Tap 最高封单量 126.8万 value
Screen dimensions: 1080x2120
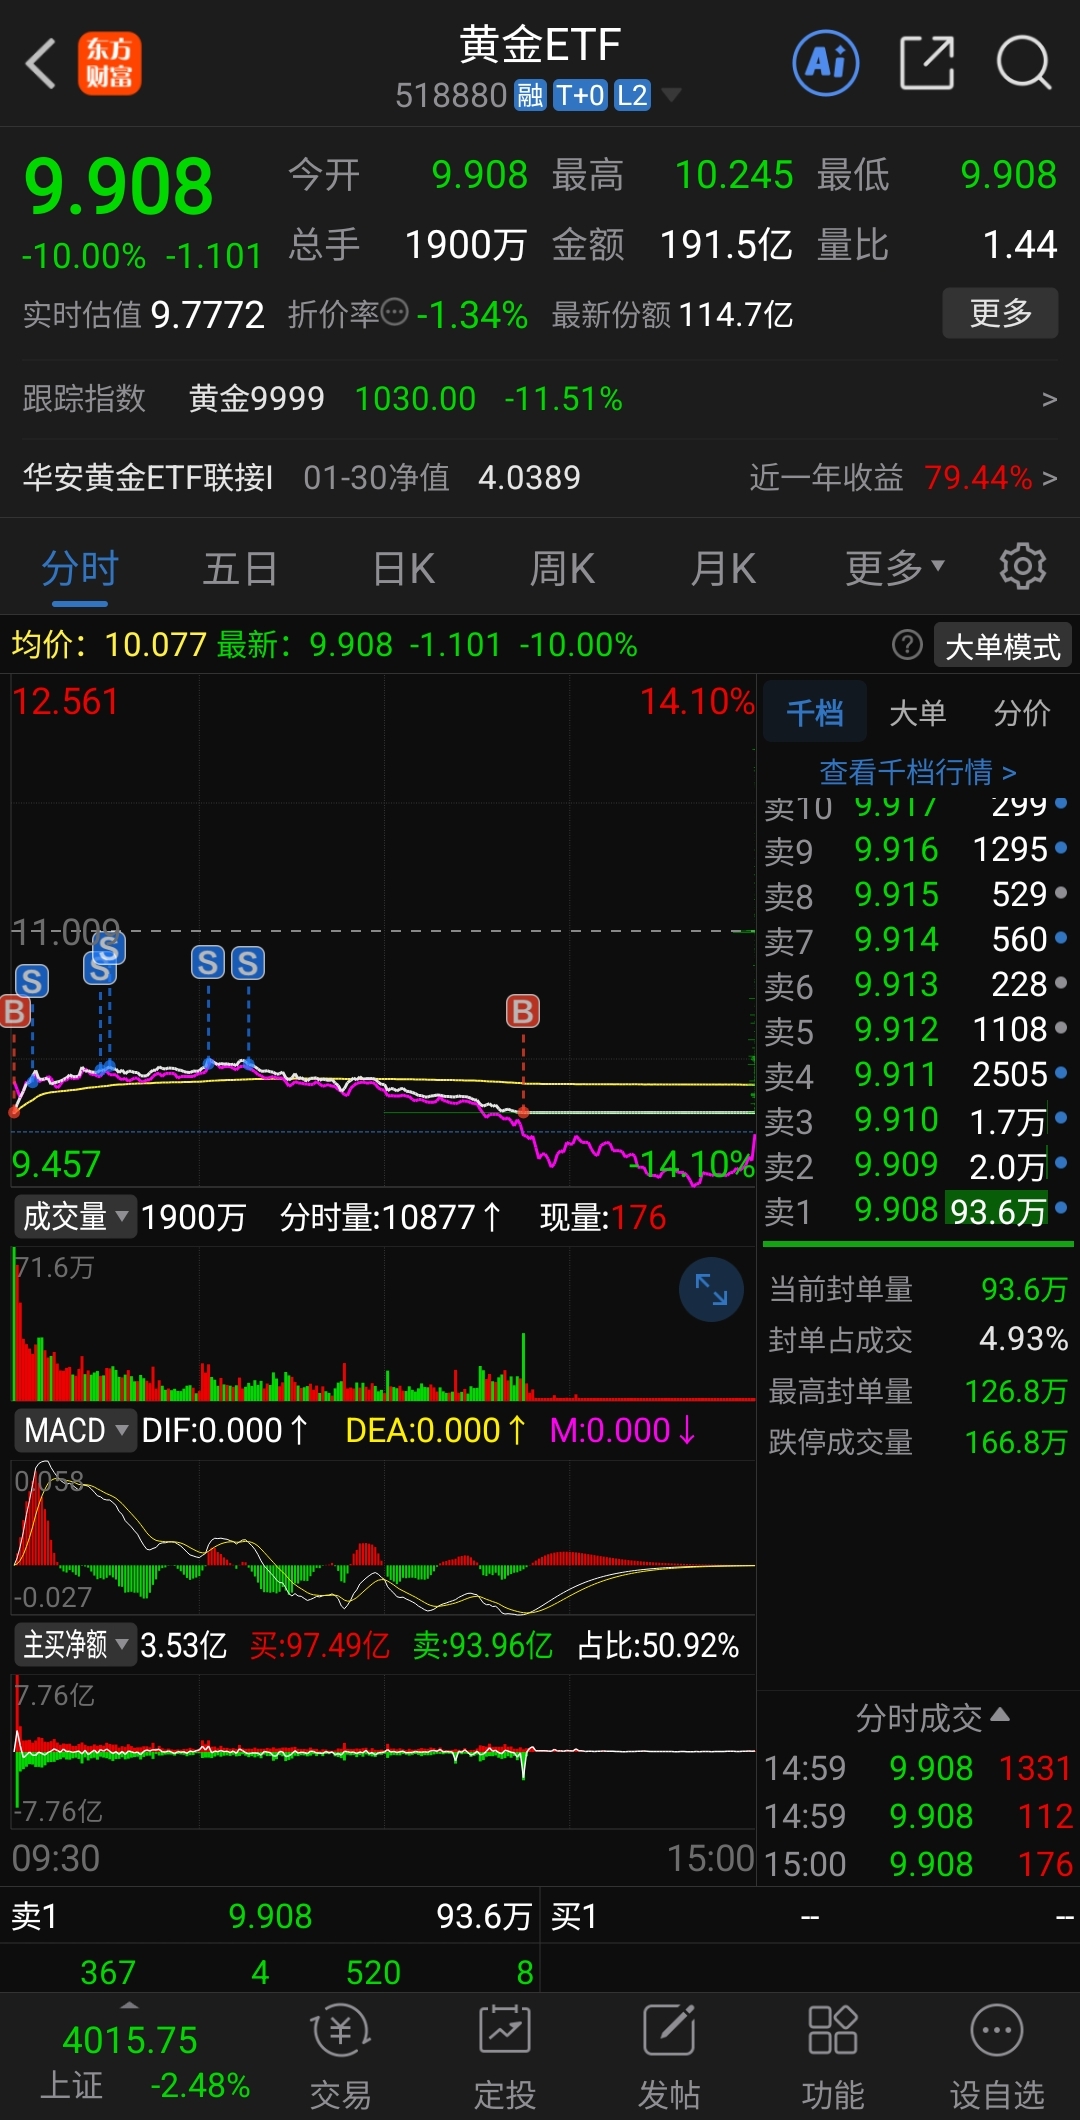[1016, 1391]
